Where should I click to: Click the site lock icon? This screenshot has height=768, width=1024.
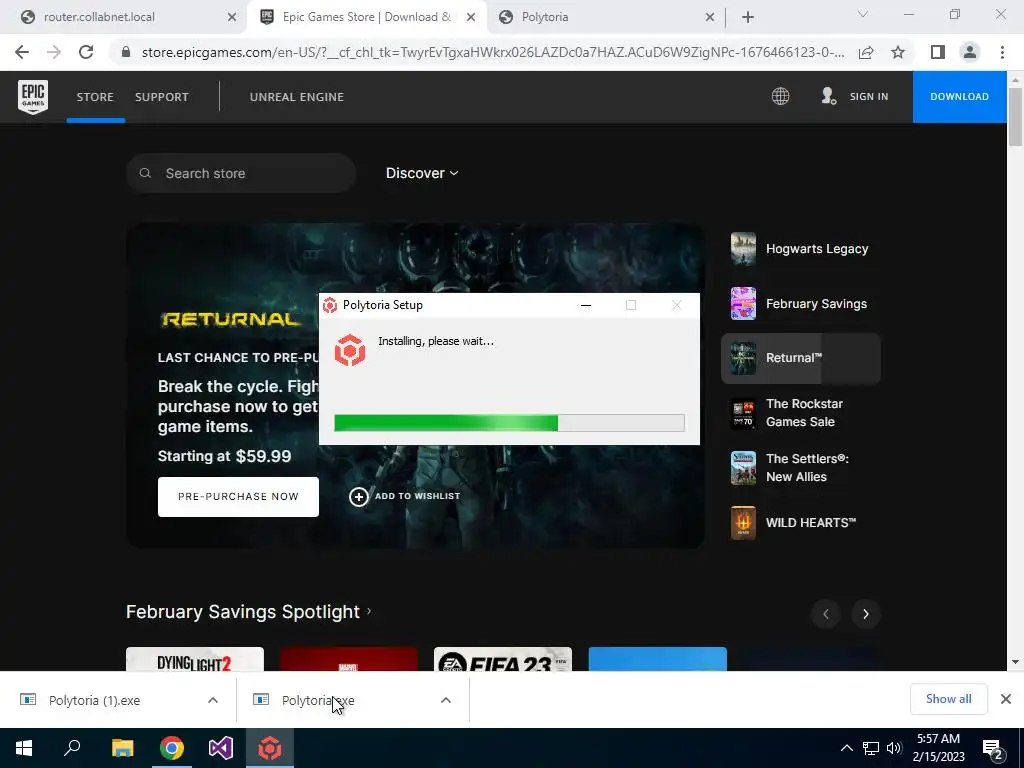[126, 52]
